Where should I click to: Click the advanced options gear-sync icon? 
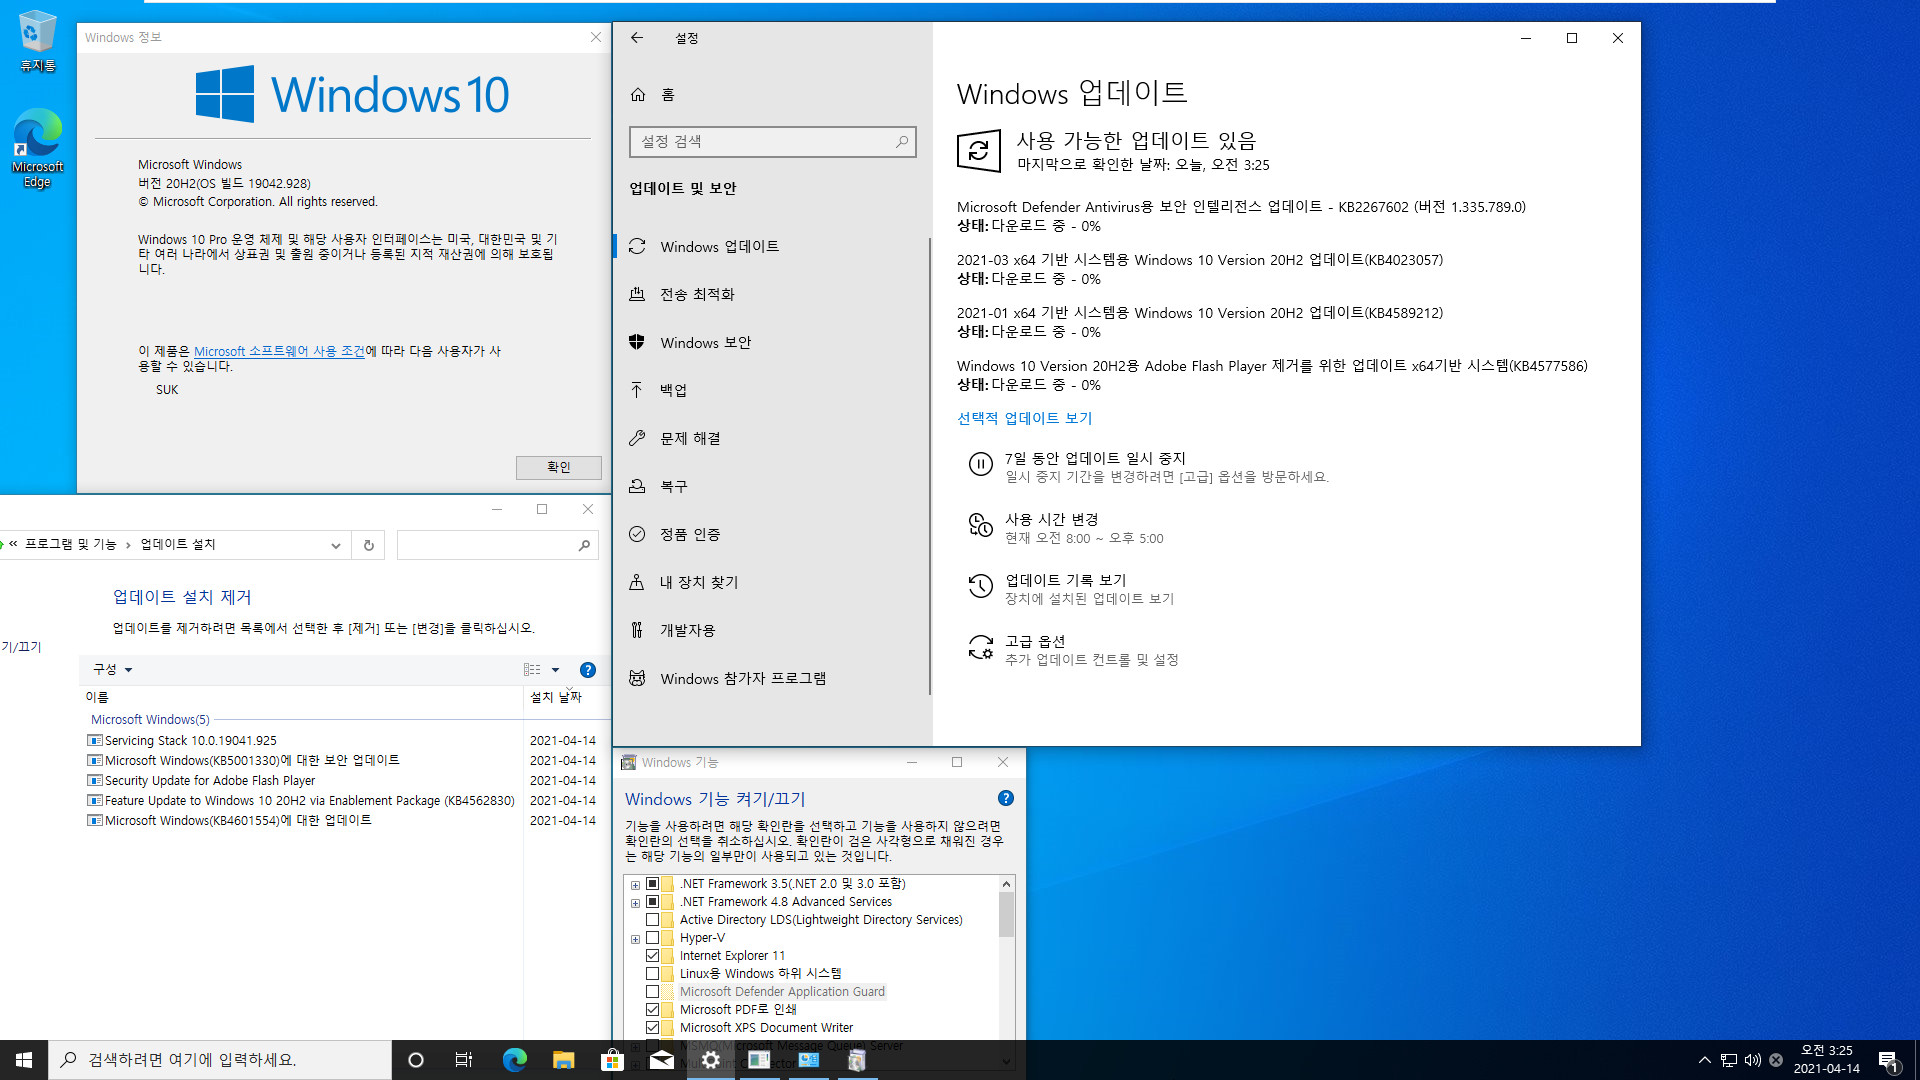click(980, 647)
